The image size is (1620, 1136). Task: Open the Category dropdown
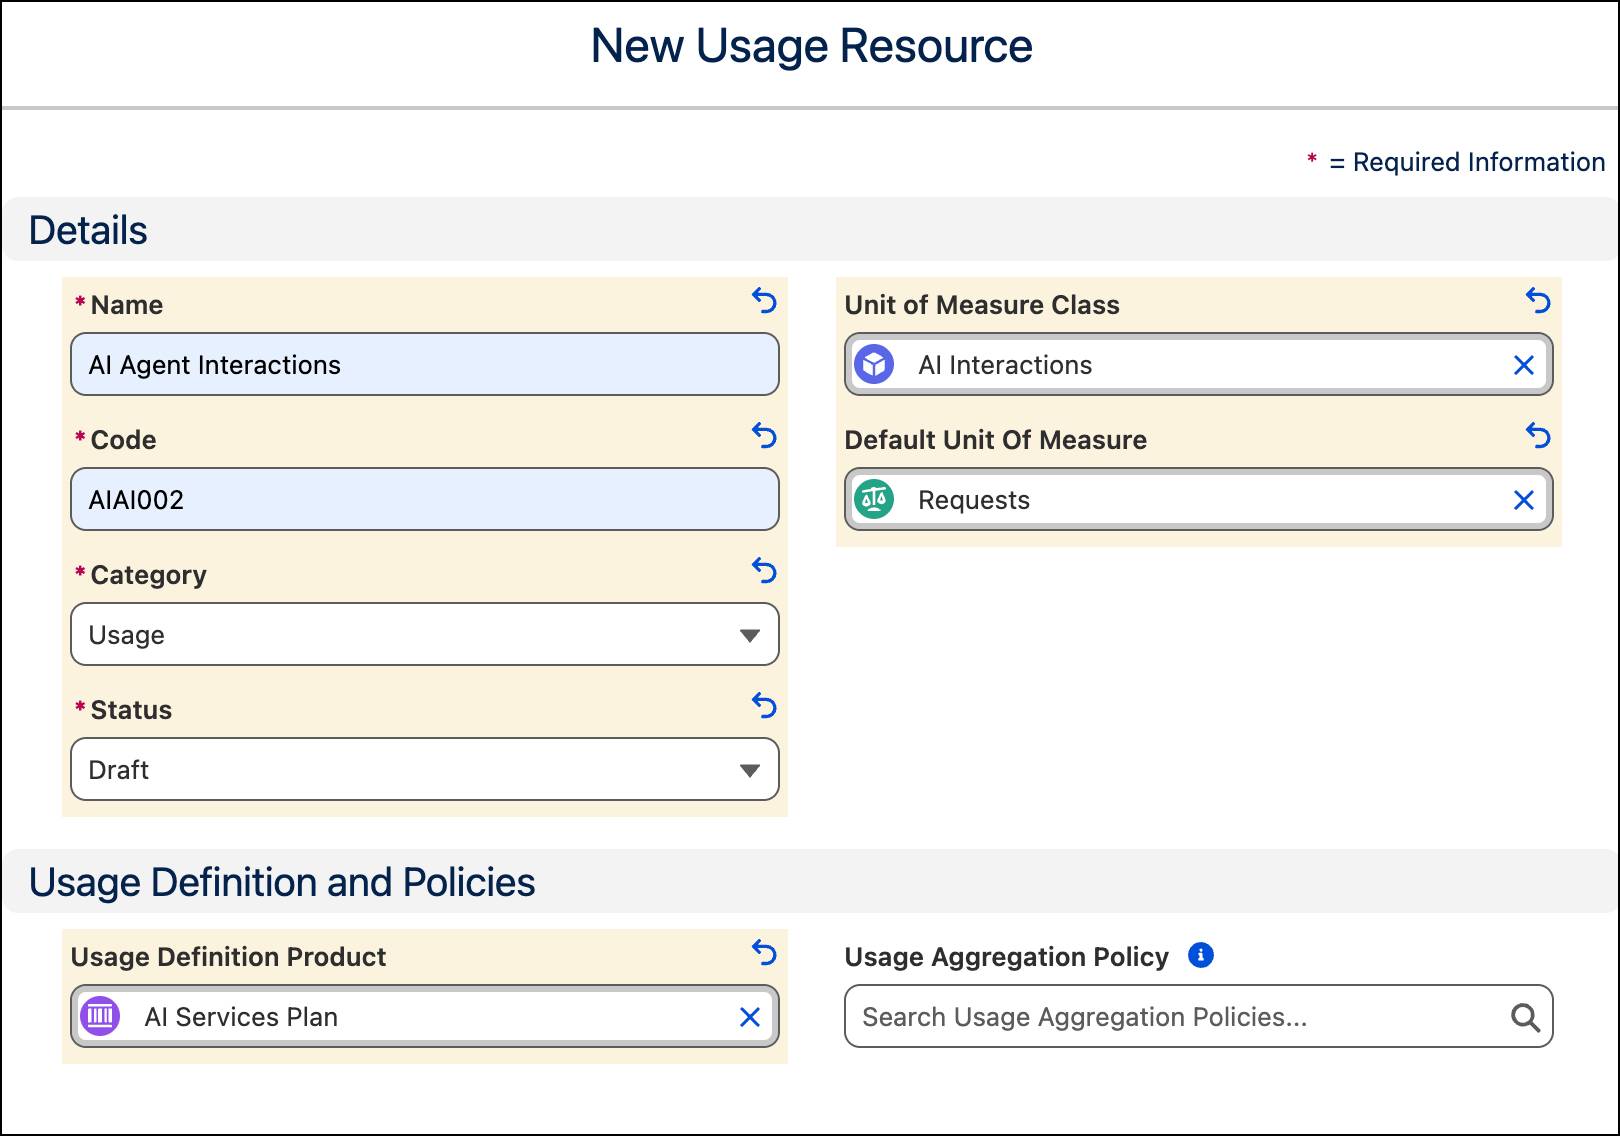coord(425,634)
